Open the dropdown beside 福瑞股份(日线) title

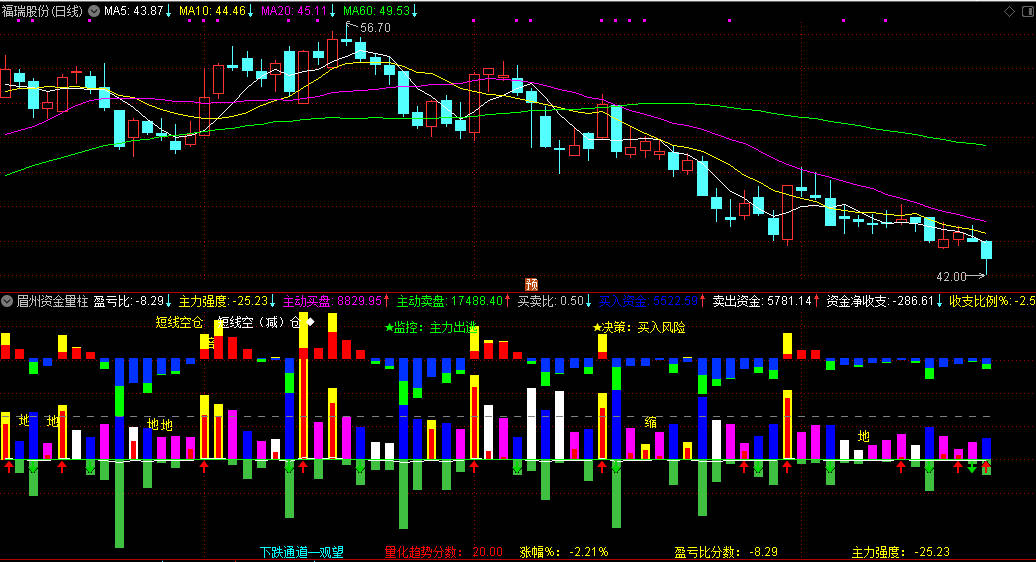(x=94, y=11)
